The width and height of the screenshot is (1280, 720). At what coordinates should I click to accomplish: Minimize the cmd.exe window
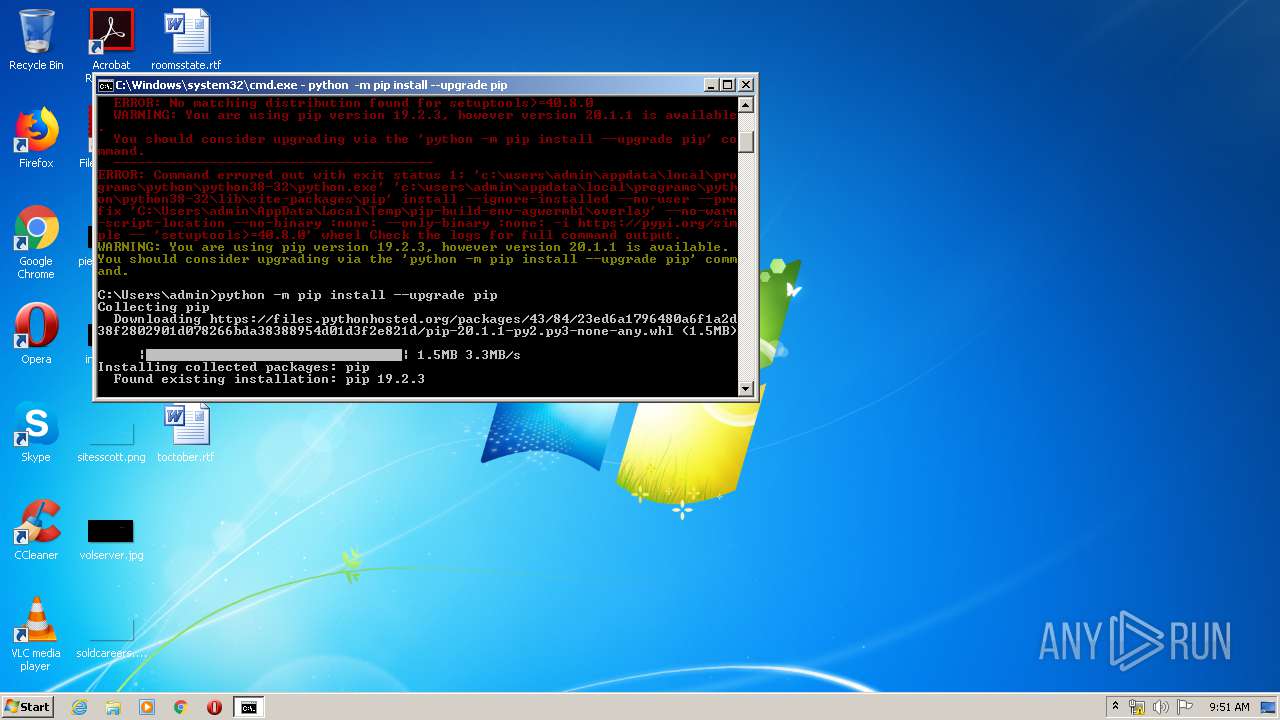[711, 85]
